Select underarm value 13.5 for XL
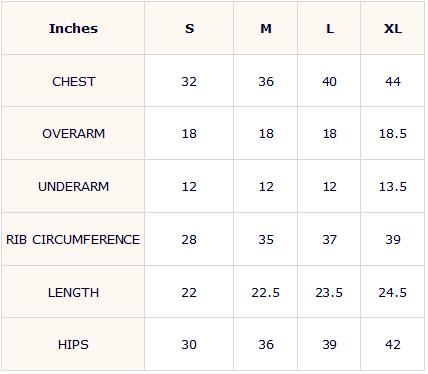428x374 pixels. (393, 186)
